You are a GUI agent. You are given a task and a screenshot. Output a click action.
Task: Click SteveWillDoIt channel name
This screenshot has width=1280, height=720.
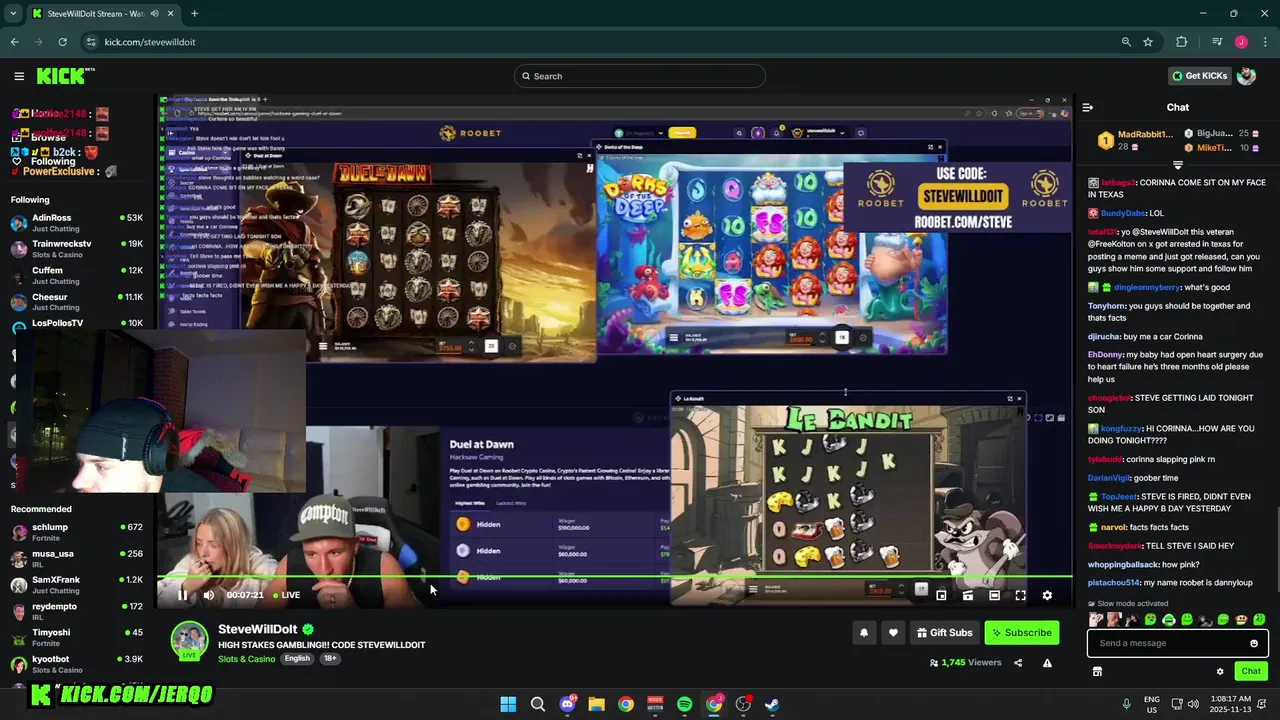click(x=258, y=629)
